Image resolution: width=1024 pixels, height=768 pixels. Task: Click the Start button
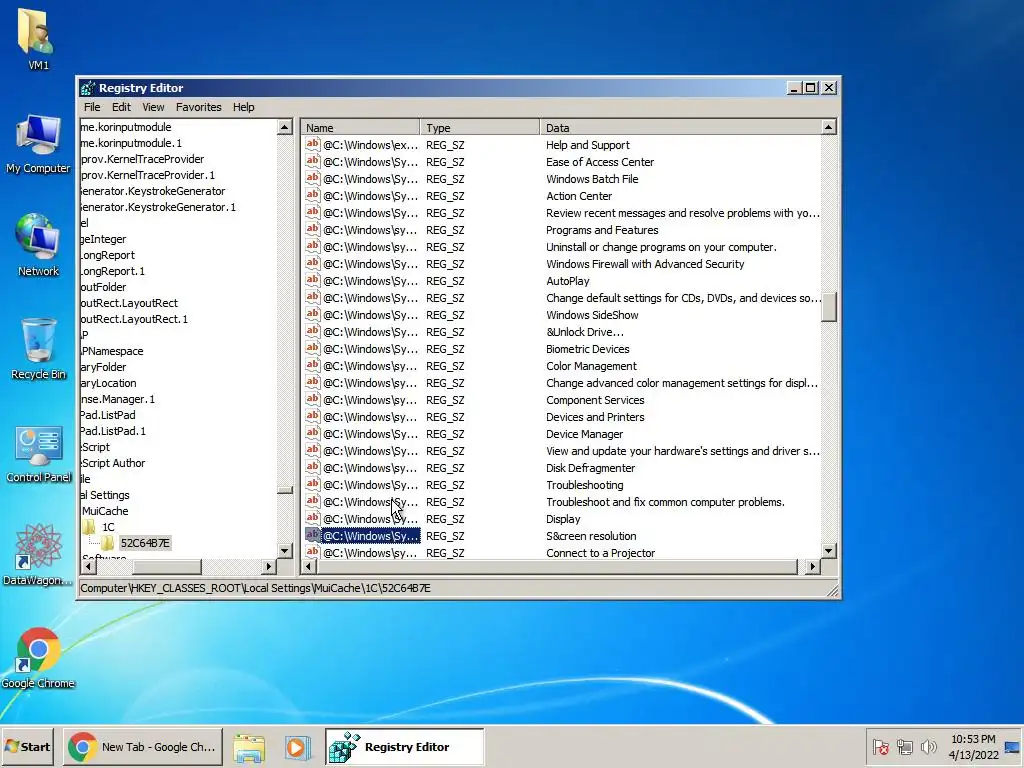coord(28,747)
